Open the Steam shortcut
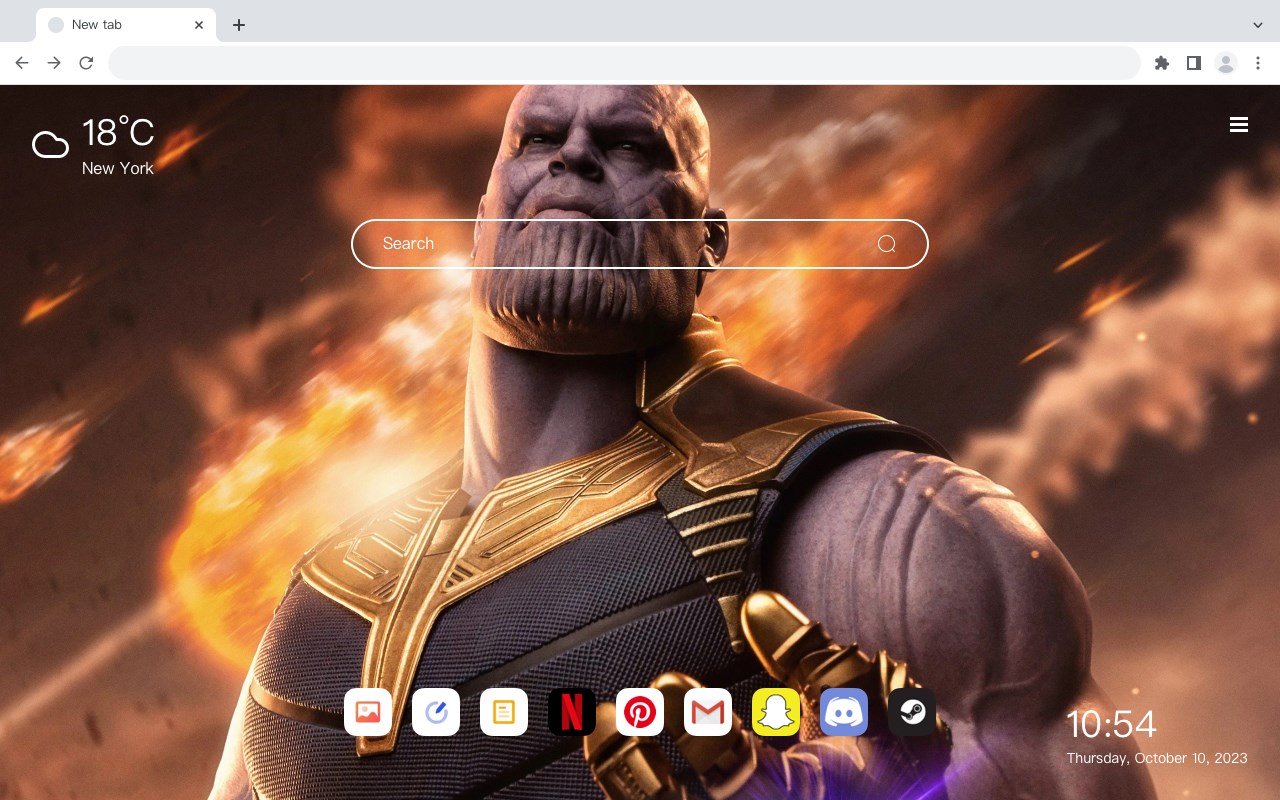 912,712
